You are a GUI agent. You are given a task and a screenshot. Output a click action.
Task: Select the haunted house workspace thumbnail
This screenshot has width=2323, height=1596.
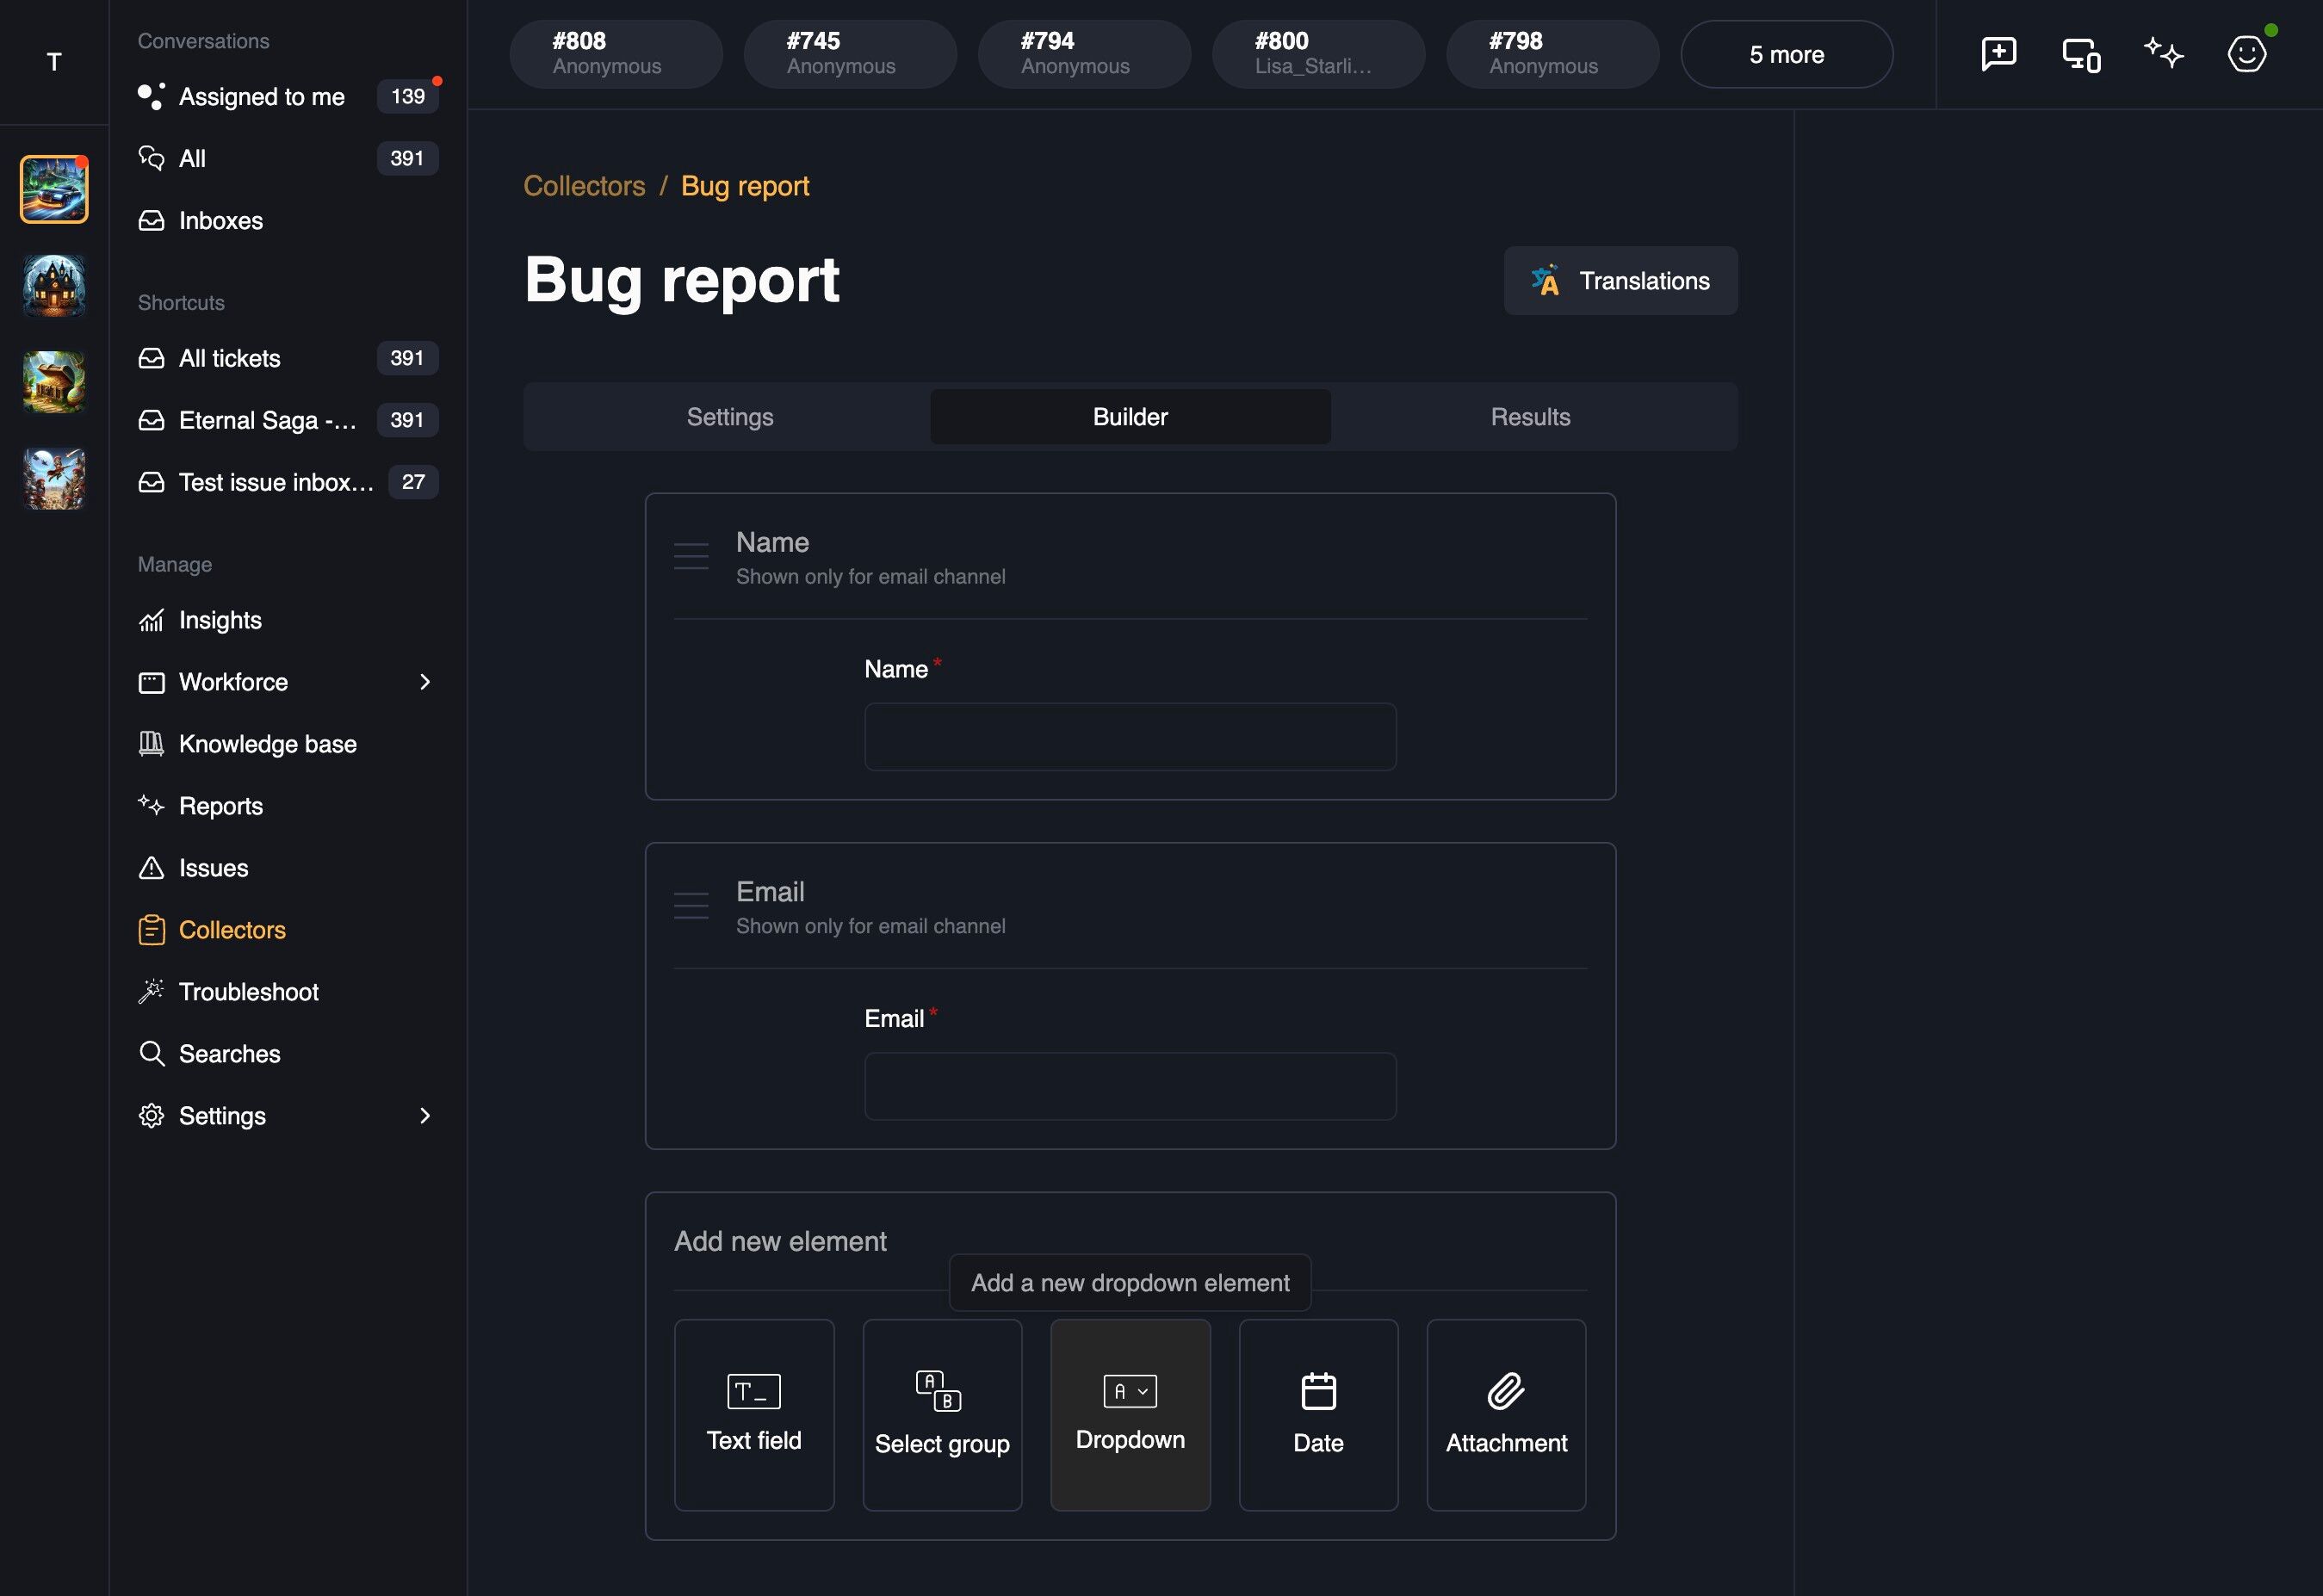[54, 285]
